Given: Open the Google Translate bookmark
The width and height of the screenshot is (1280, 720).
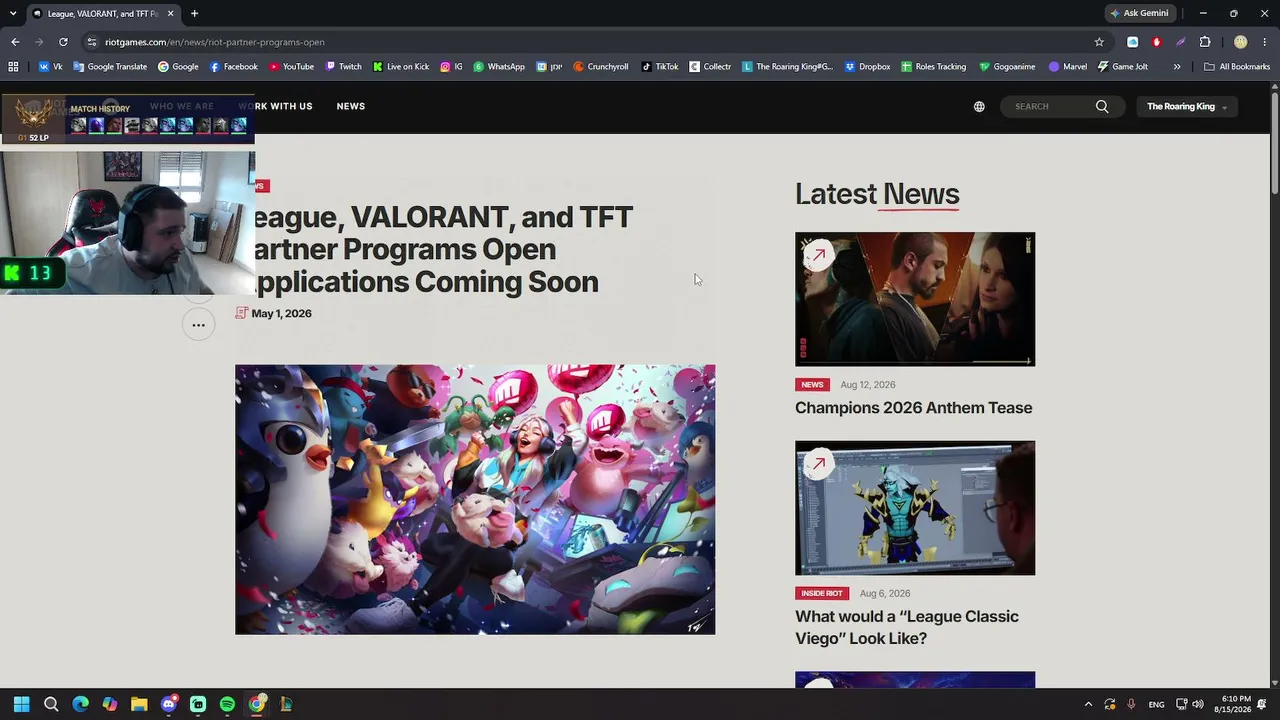Looking at the screenshot, I should tap(109, 67).
